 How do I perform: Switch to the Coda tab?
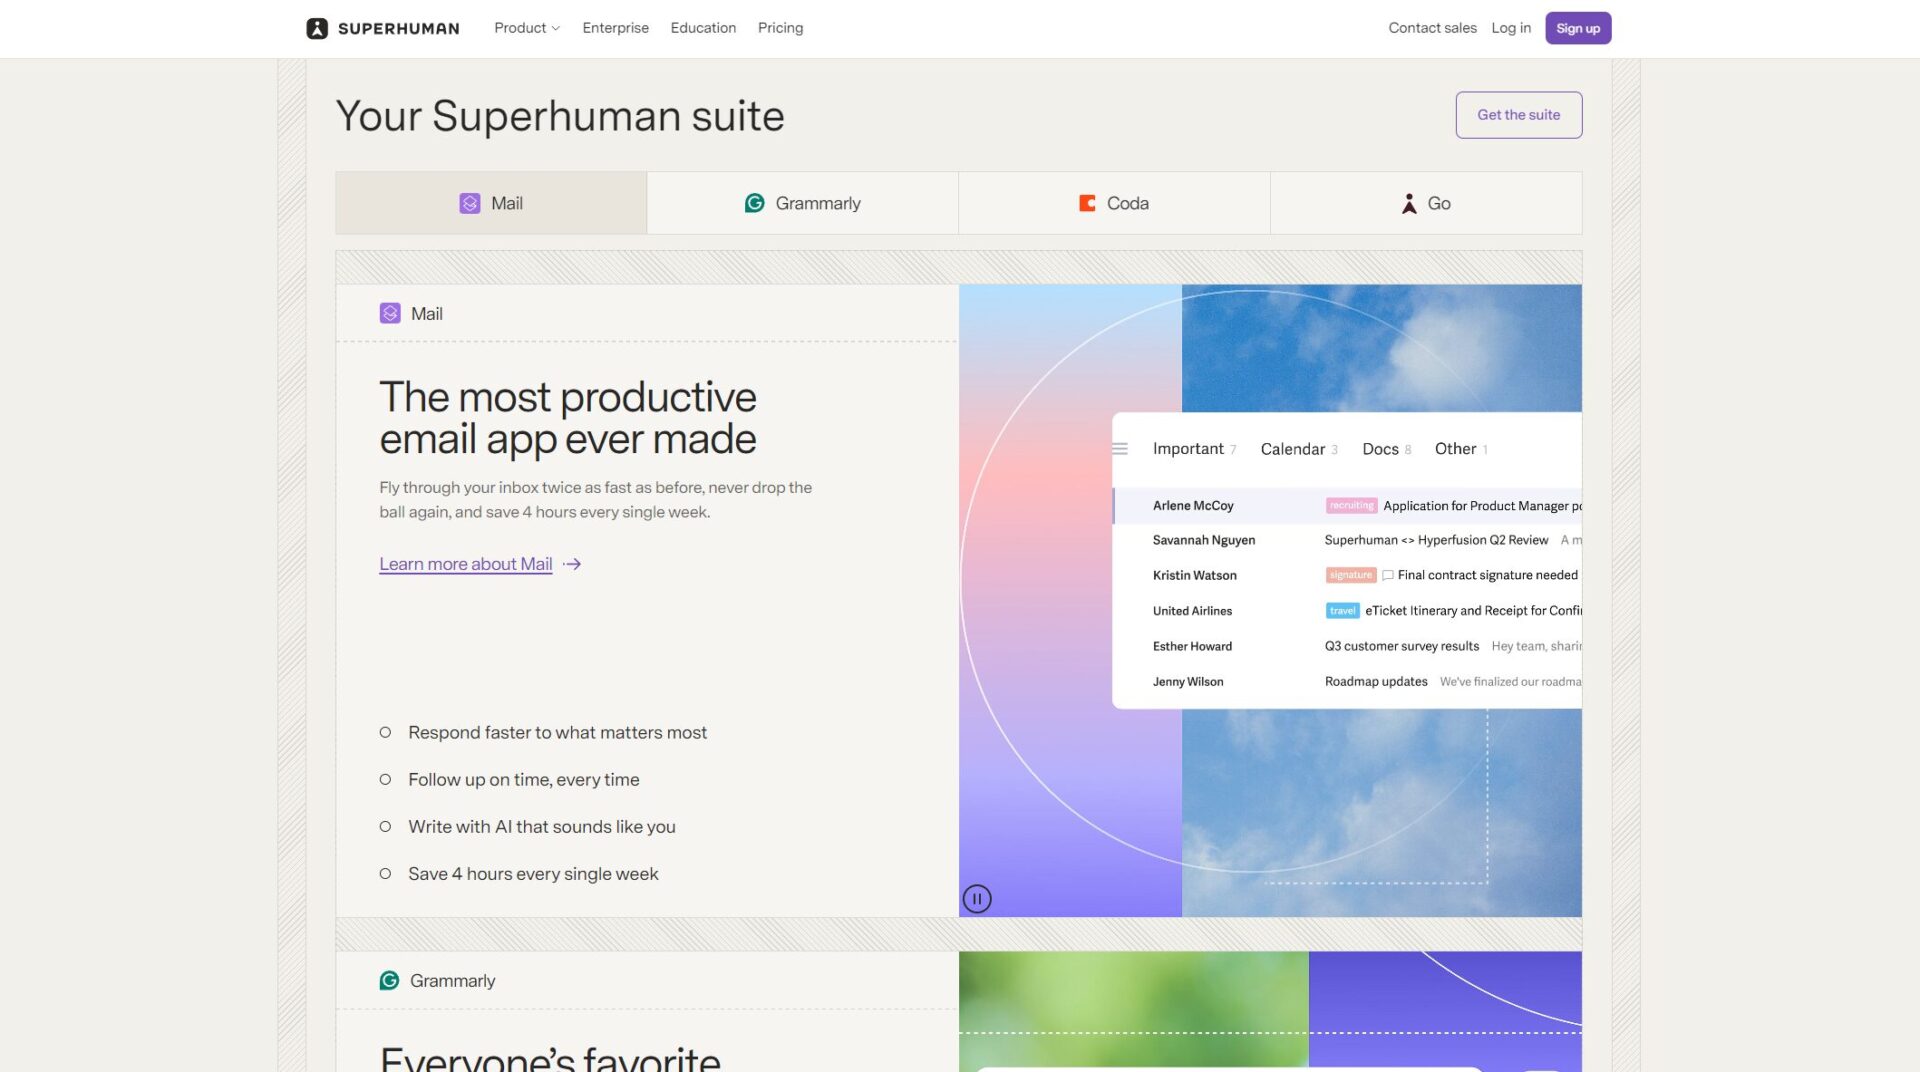tap(1114, 203)
